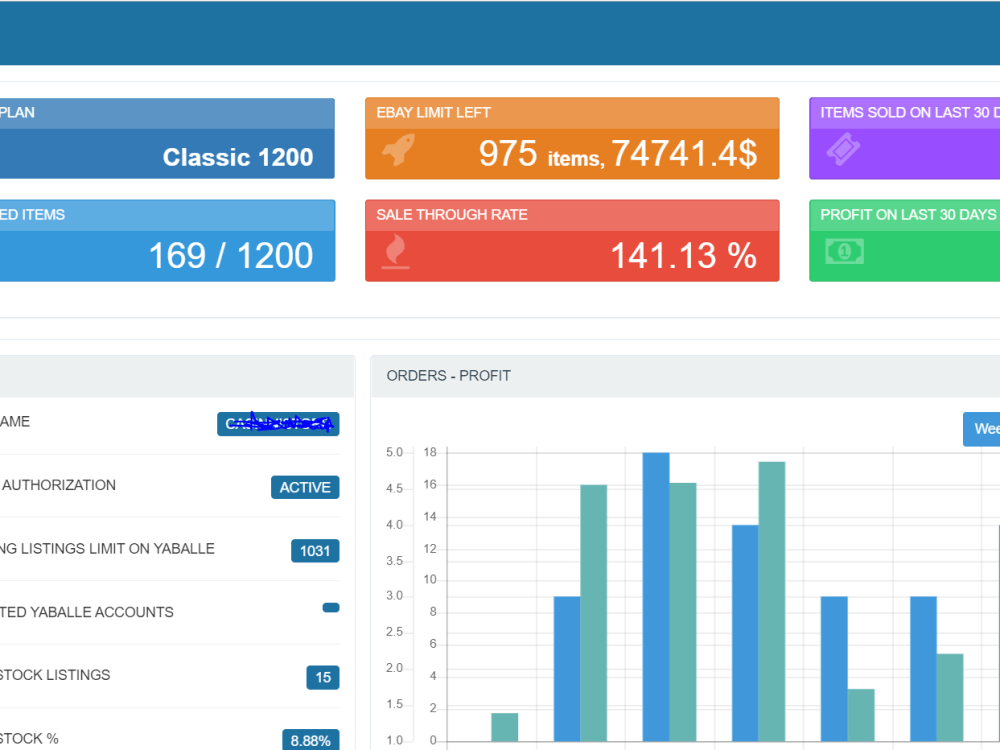The width and height of the screenshot is (1000, 750).
Task: Click the shortest teal bar in the chart
Action: pyautogui.click(x=504, y=727)
